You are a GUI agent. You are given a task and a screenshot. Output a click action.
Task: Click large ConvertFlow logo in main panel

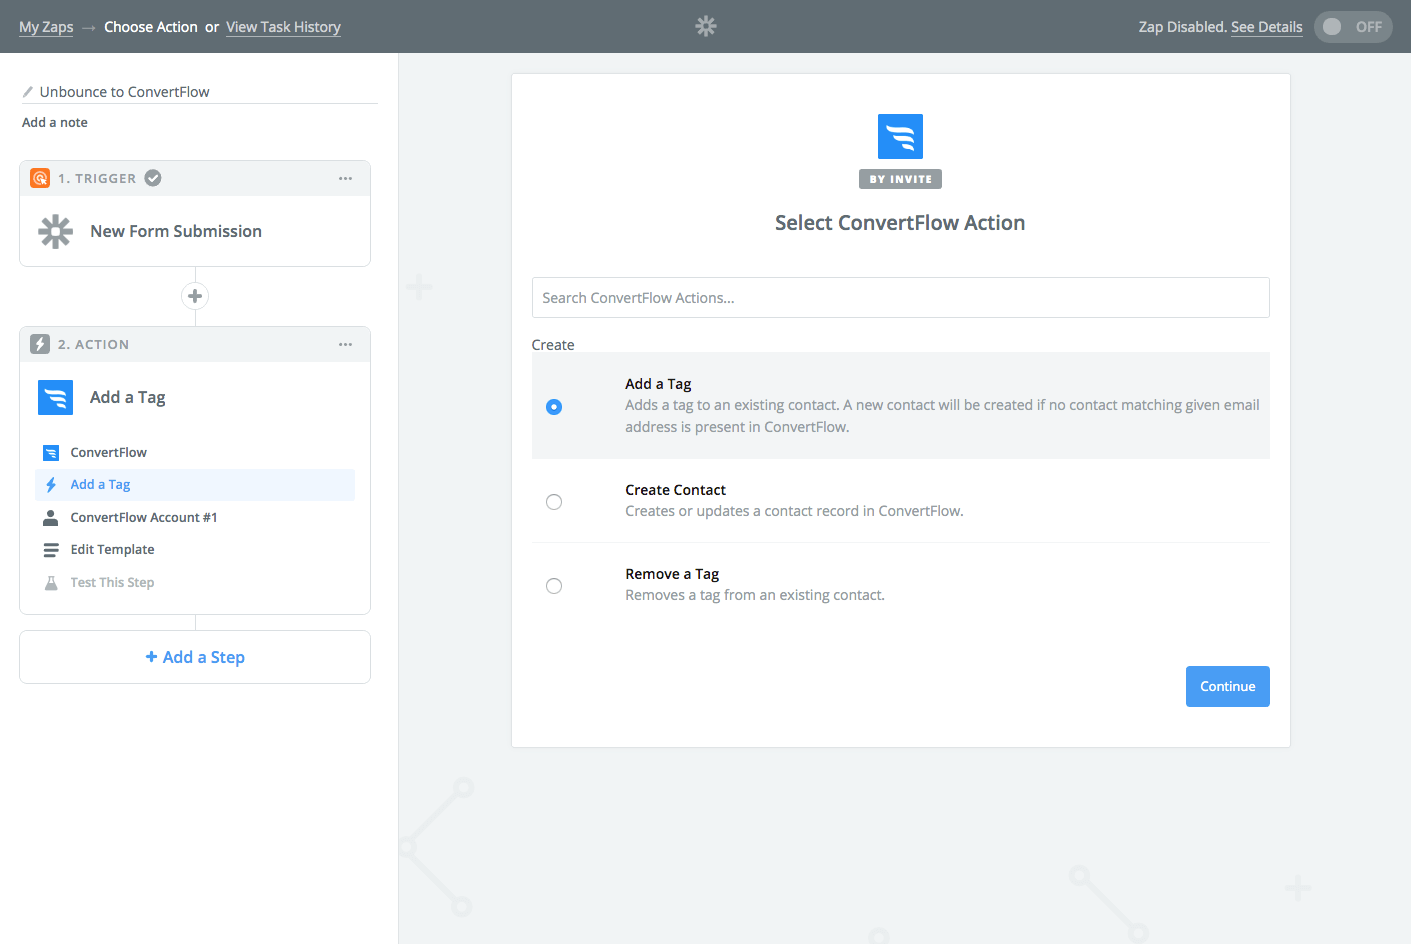(x=900, y=136)
